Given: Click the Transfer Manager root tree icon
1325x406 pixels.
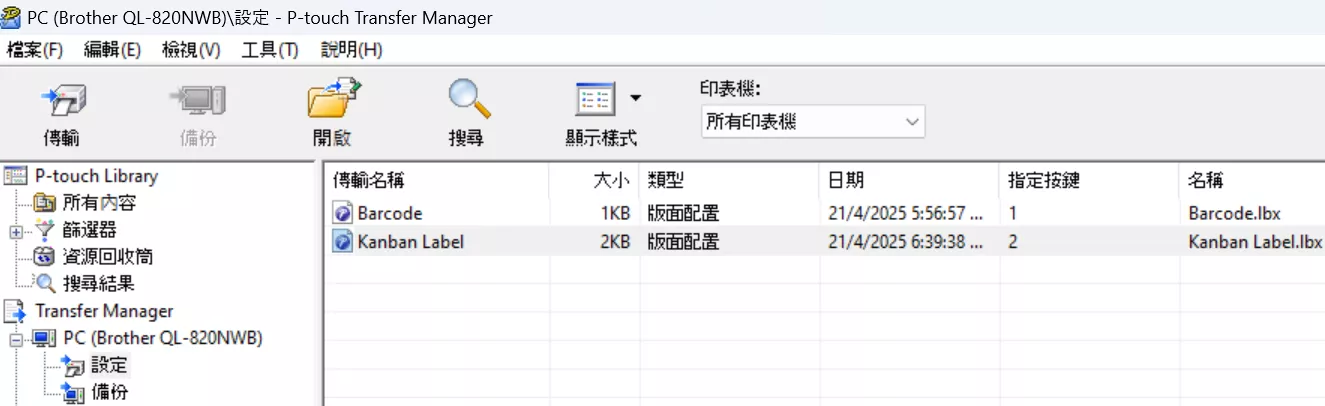Looking at the screenshot, I should click(17, 311).
